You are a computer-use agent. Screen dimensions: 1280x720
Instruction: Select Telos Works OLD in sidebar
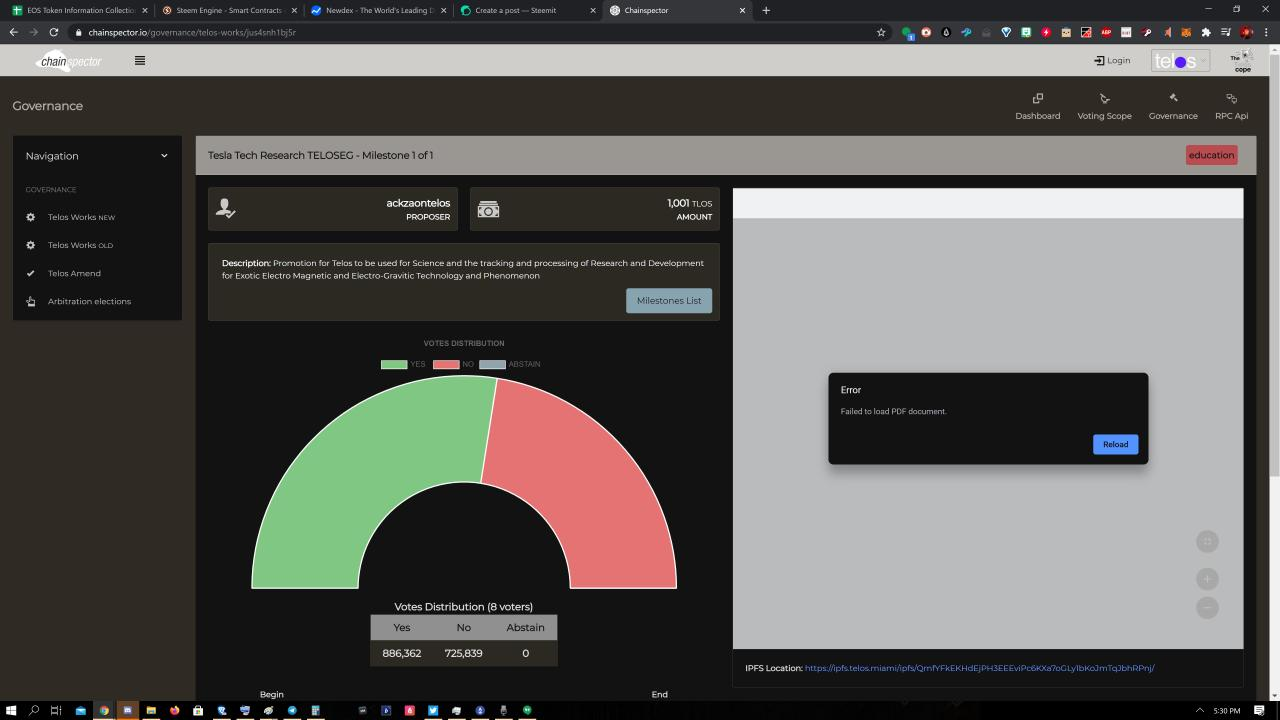(81, 245)
